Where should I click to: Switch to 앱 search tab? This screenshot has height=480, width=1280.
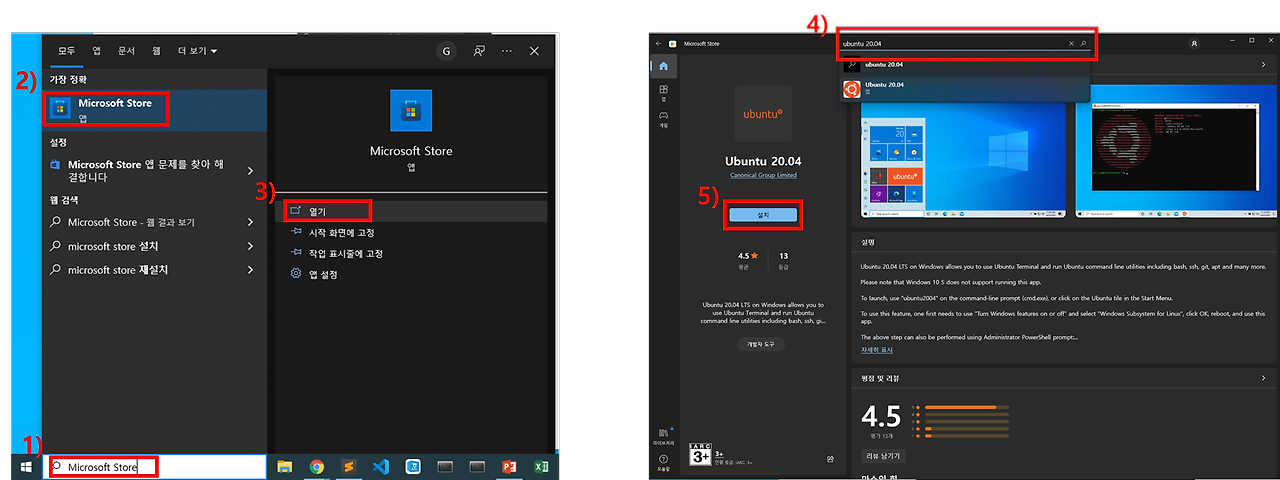[97, 50]
